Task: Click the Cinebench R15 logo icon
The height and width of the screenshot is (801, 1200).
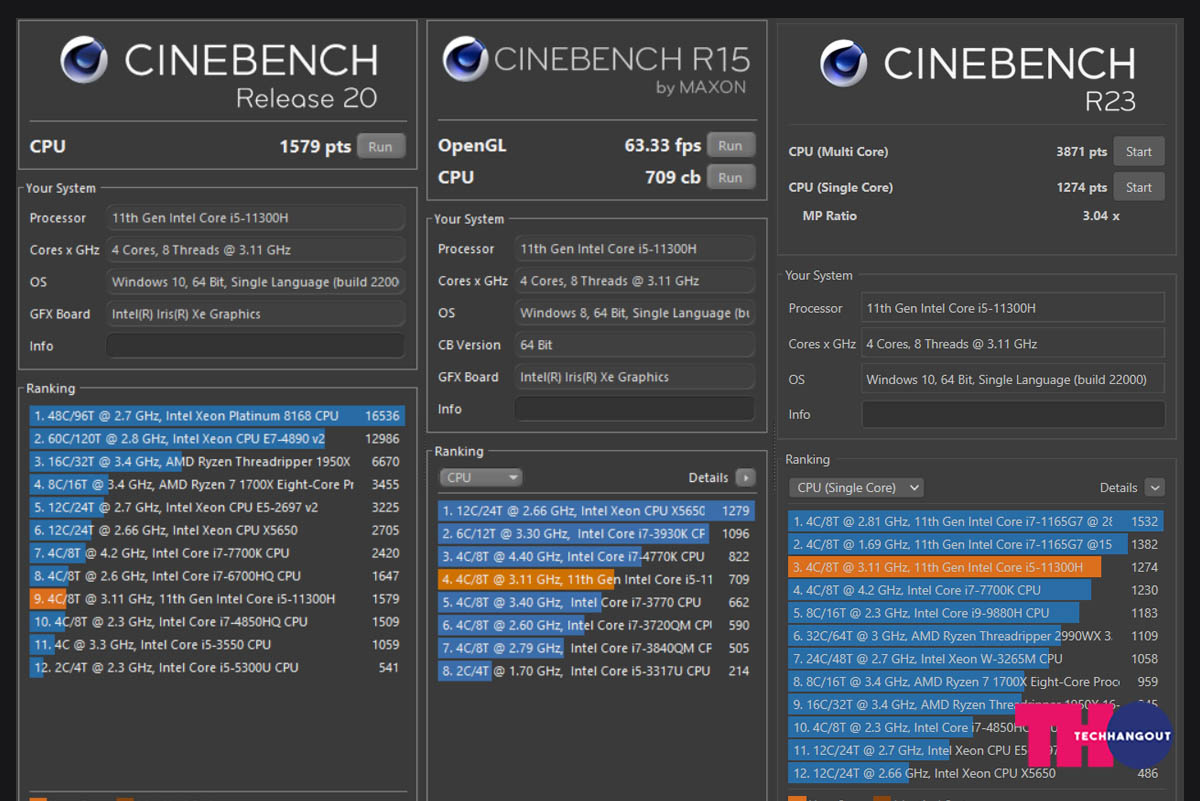Action: click(x=465, y=60)
